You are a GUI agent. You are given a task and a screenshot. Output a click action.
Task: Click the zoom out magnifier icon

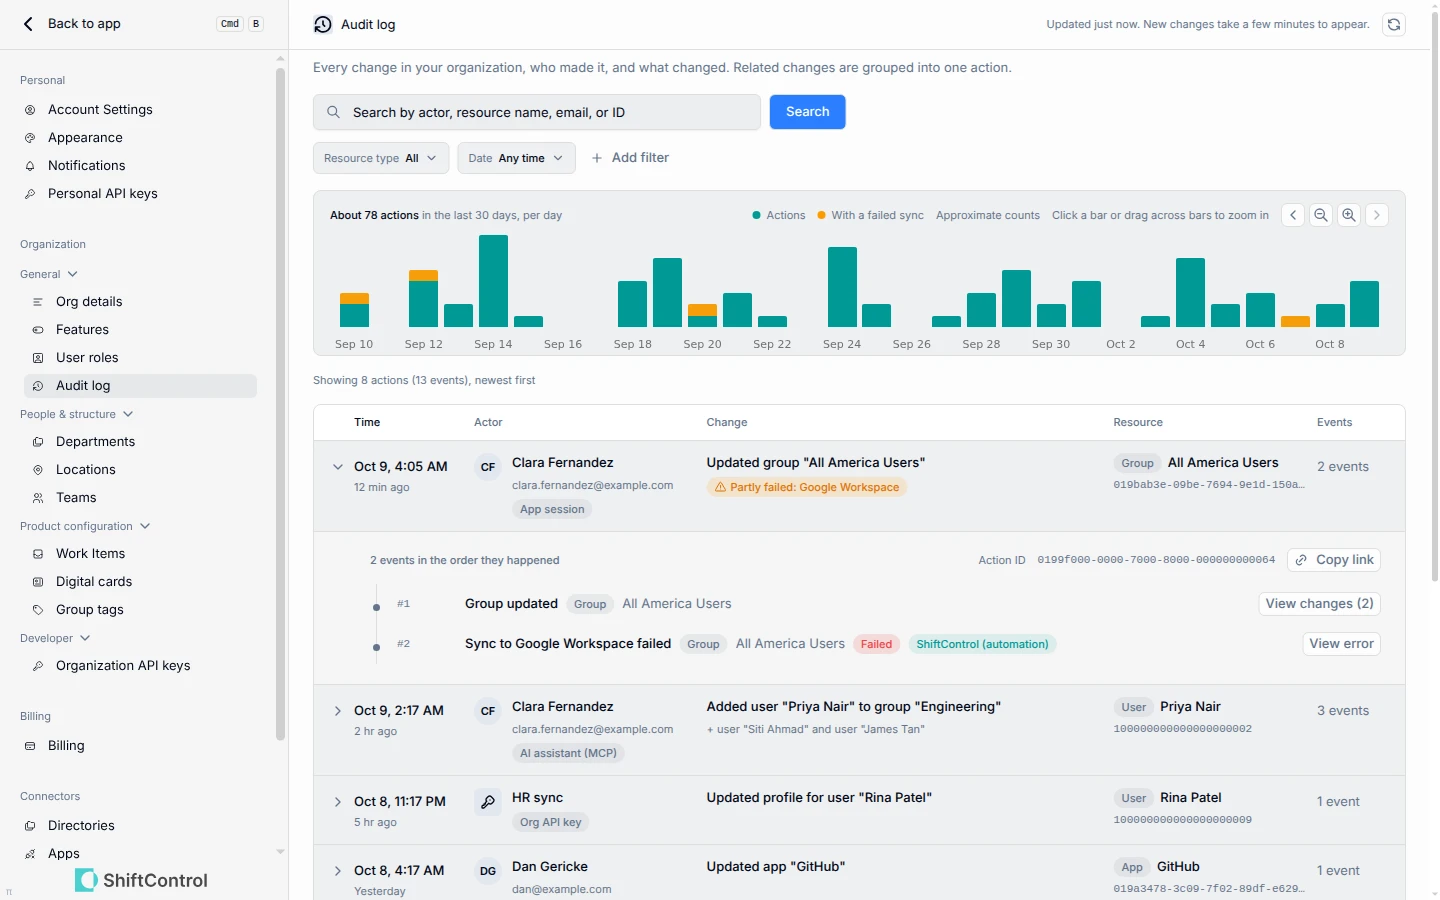[x=1321, y=215]
